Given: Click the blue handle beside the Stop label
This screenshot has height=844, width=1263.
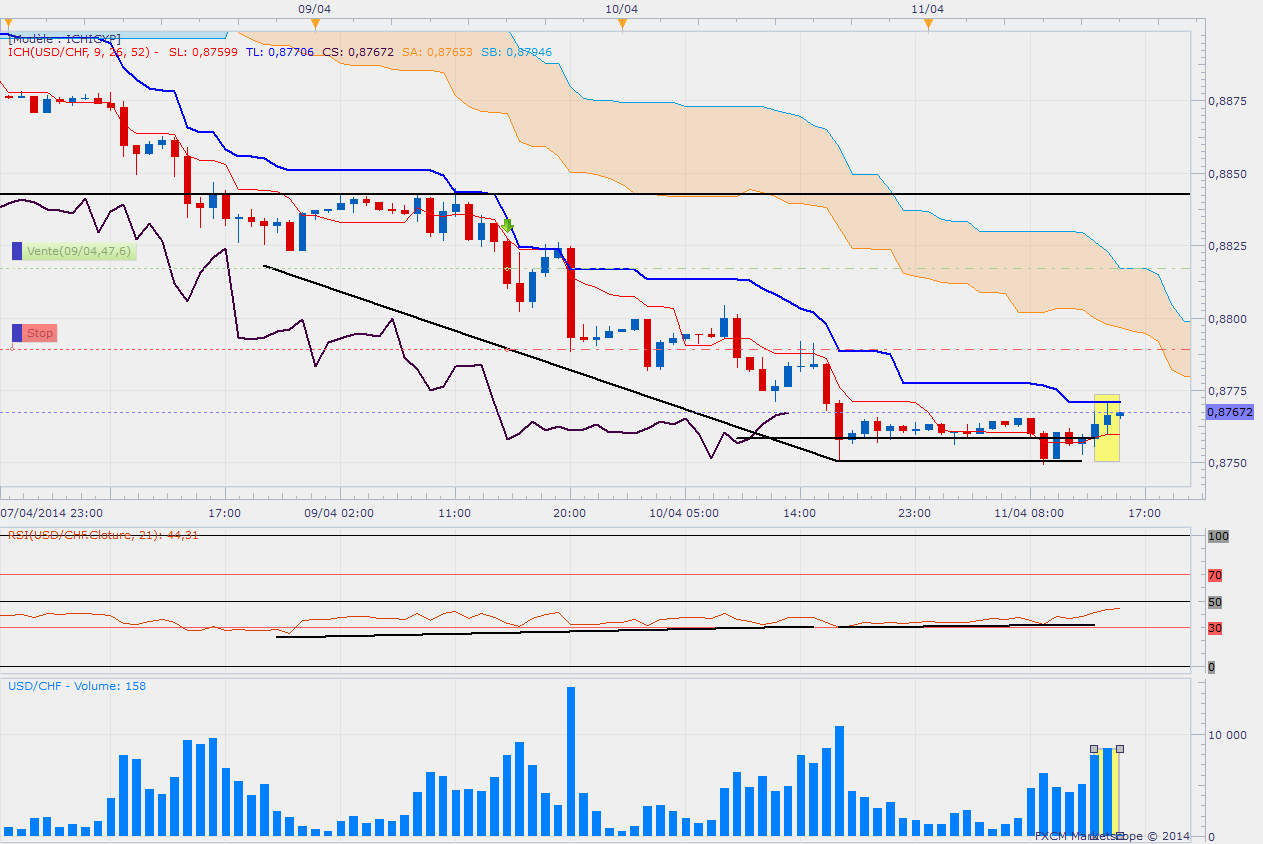Looking at the screenshot, I should coord(17,333).
